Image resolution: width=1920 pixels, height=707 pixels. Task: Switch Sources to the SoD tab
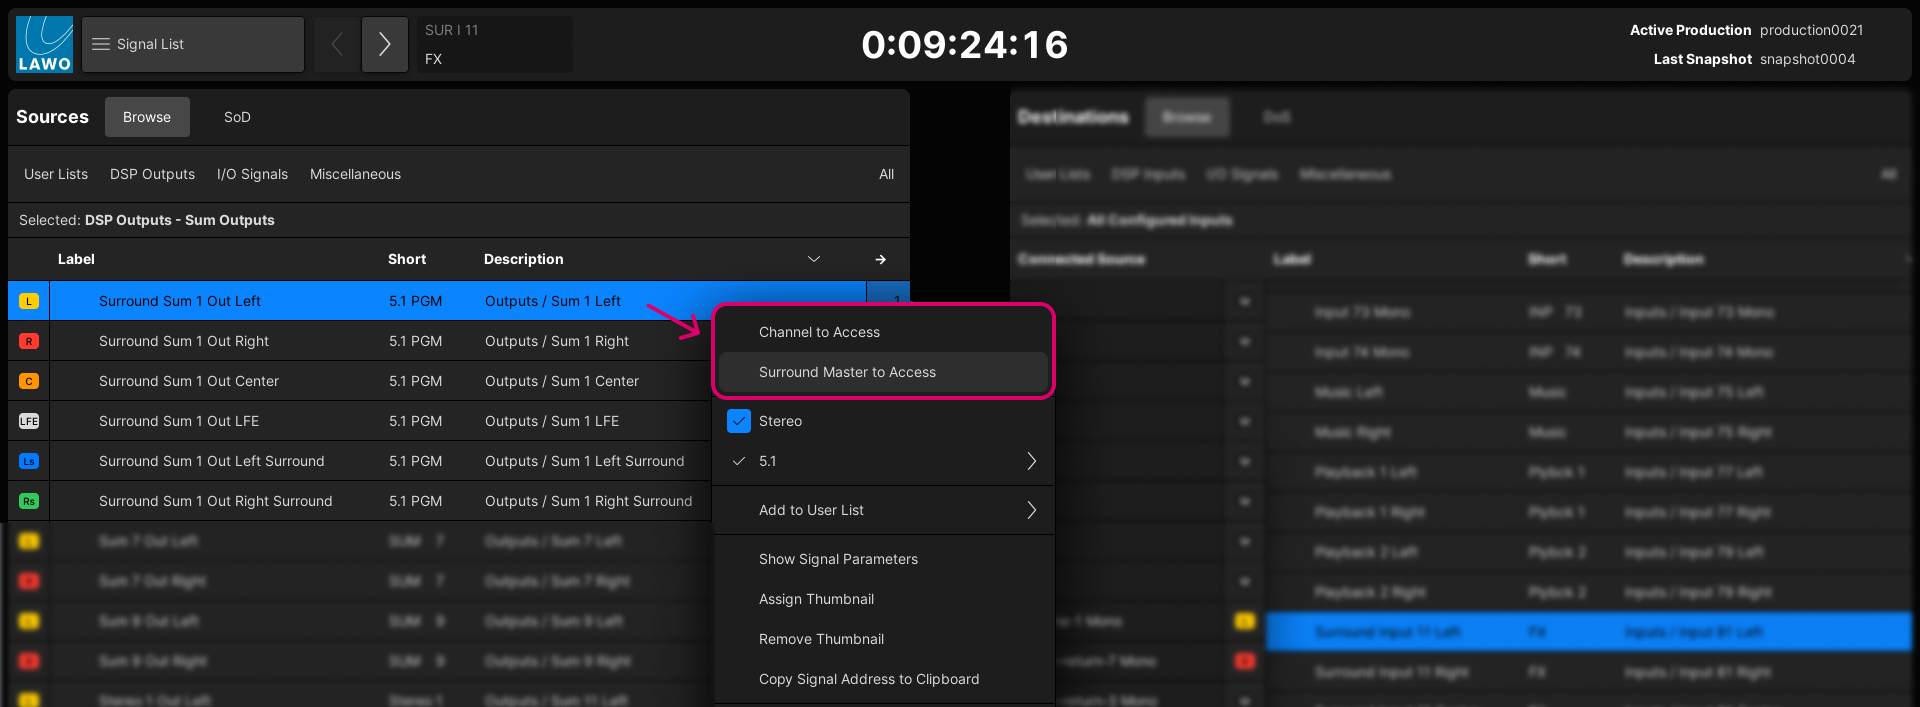click(x=237, y=117)
